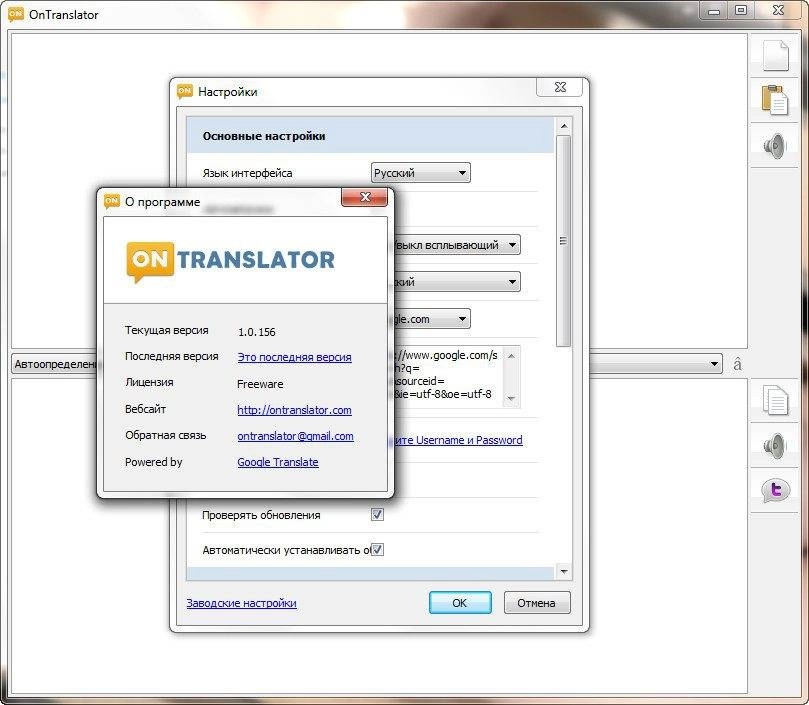809x705 pixels.
Task: Close the Настройки window
Action: (x=560, y=87)
